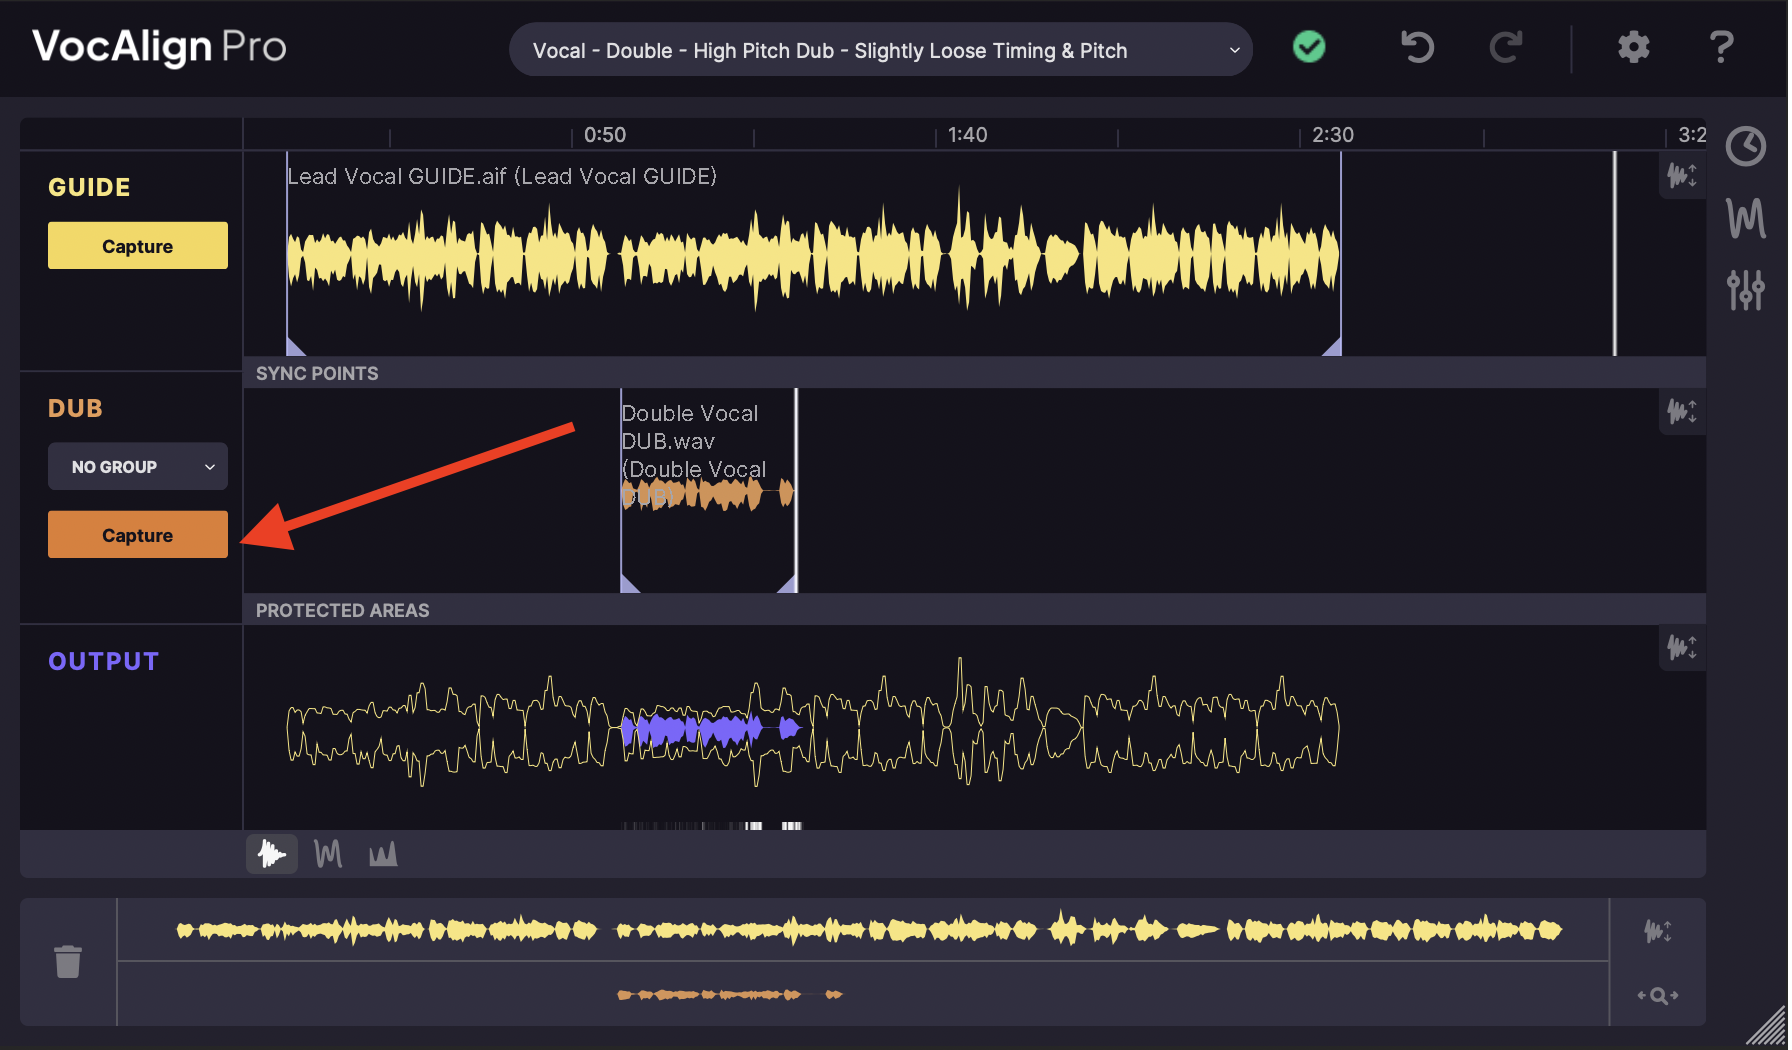Toggle waveform zoom on the Output track
The width and height of the screenshot is (1792, 1050).
coord(1682,648)
